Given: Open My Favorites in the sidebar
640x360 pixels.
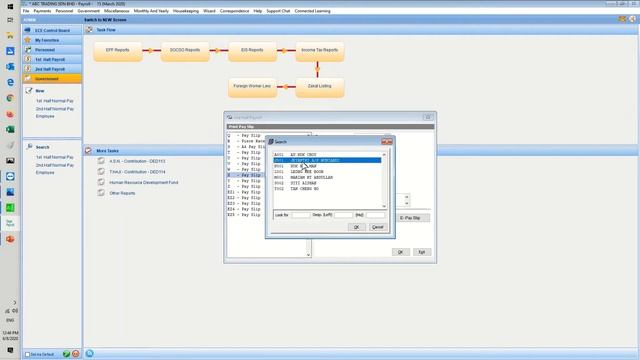Looking at the screenshot, I should tap(52, 40).
